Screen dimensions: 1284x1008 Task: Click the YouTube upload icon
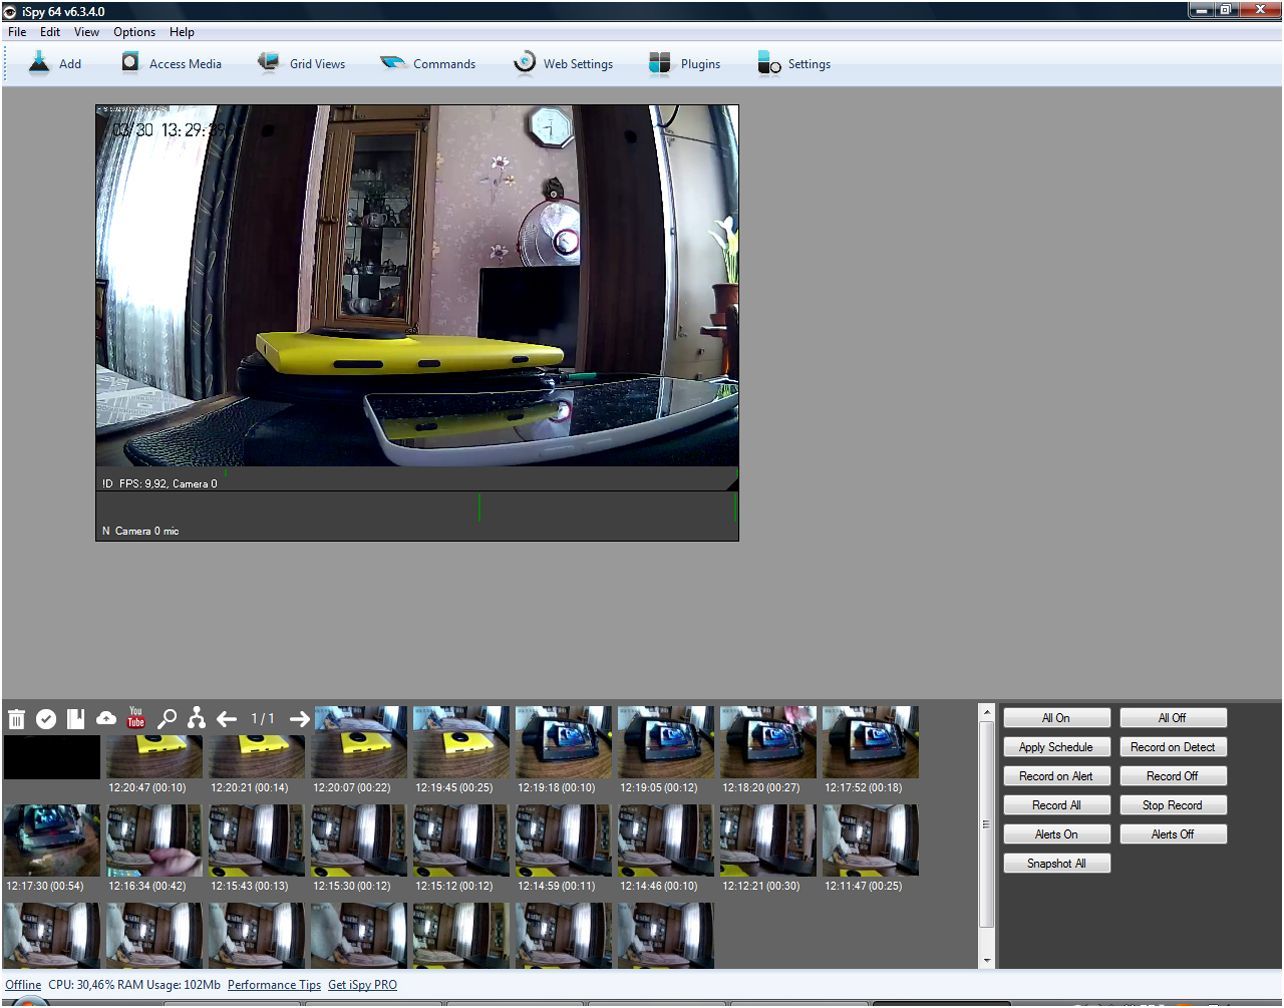click(x=136, y=717)
